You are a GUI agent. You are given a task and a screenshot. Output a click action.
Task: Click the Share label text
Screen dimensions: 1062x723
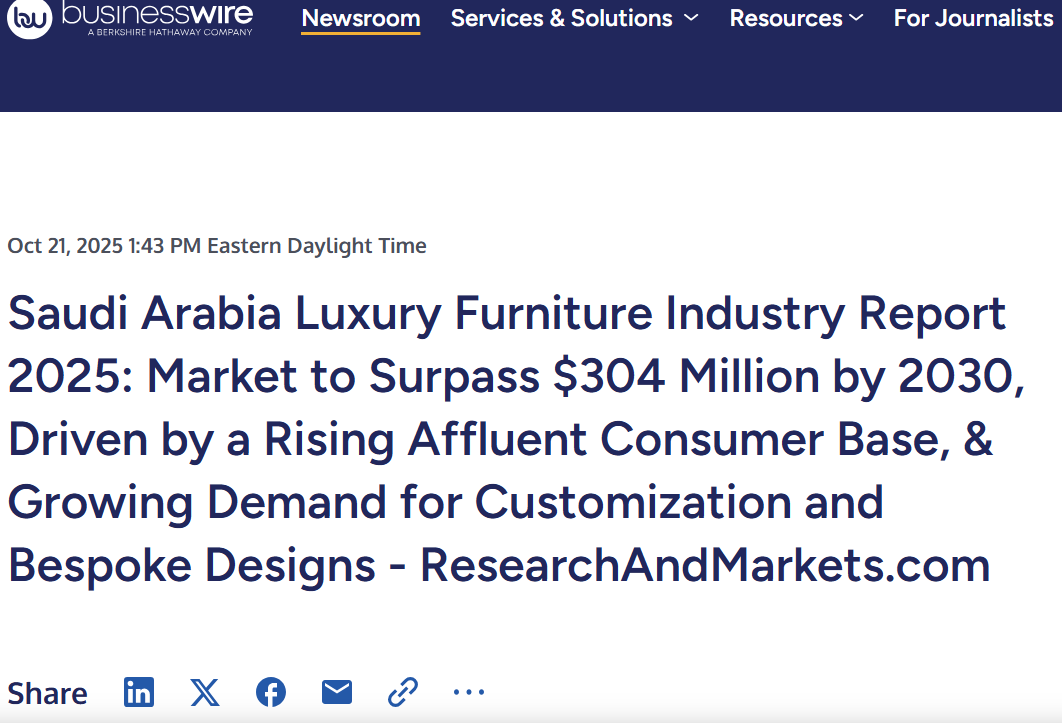point(47,693)
